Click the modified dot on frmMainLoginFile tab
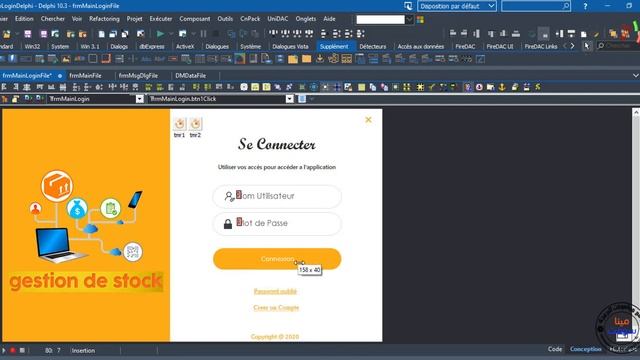Screen dimensions: 640x360 60,76
